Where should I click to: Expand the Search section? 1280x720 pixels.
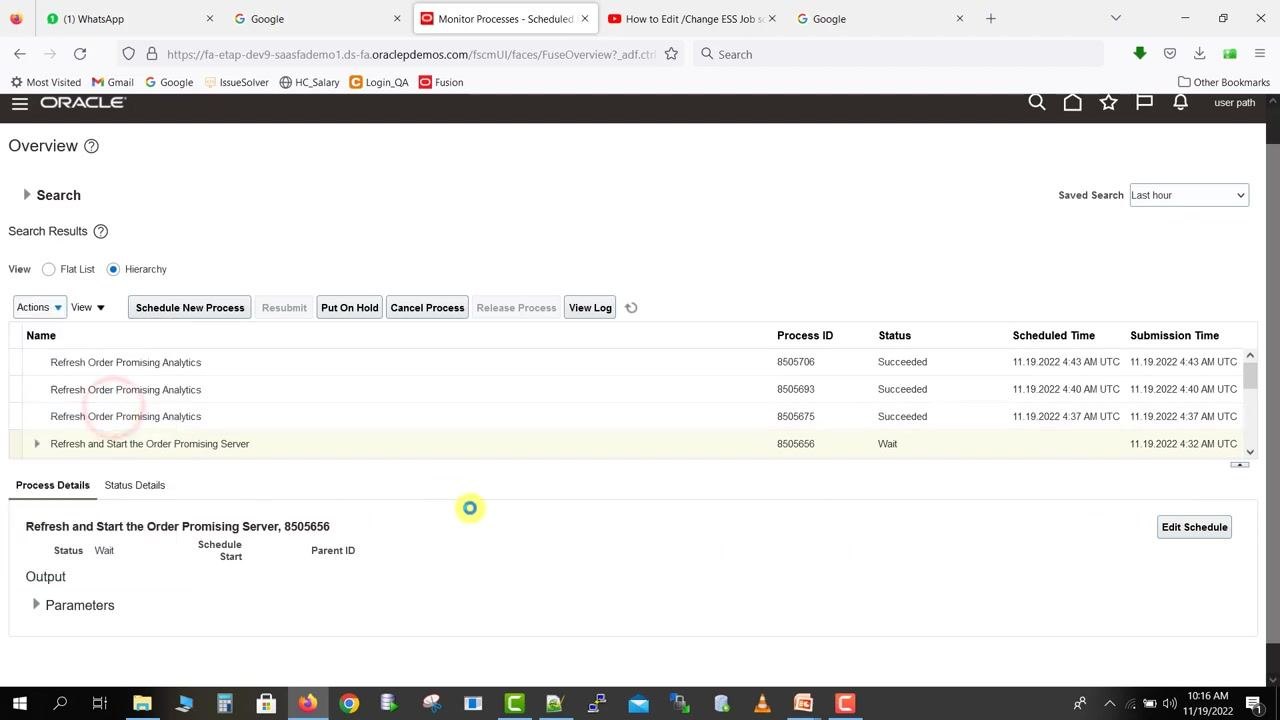click(27, 195)
